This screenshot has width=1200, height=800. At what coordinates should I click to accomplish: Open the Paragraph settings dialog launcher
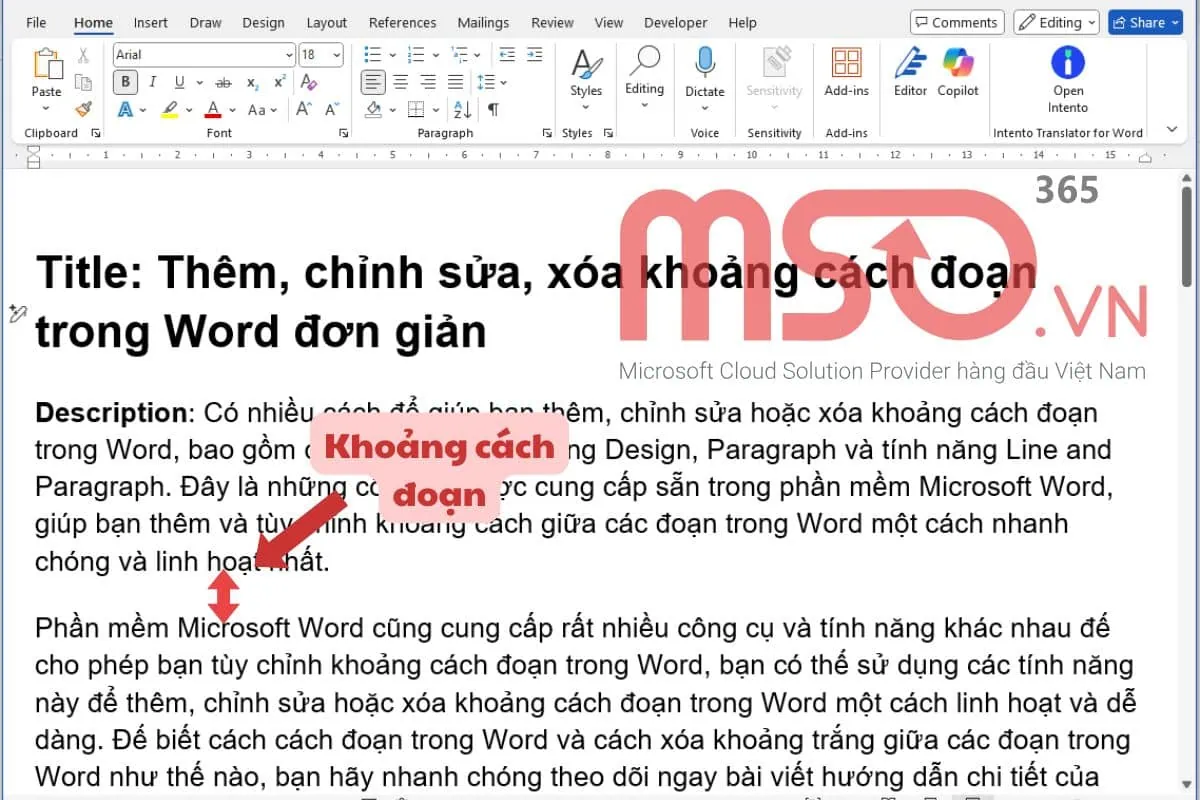[547, 133]
